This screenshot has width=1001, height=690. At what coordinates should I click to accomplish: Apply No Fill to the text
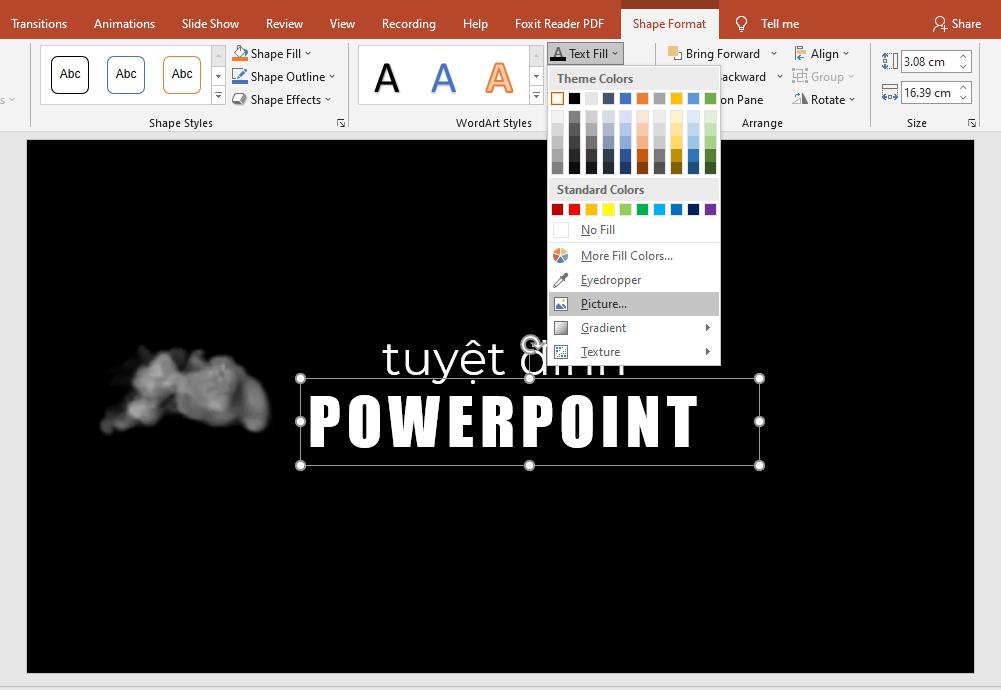click(596, 229)
